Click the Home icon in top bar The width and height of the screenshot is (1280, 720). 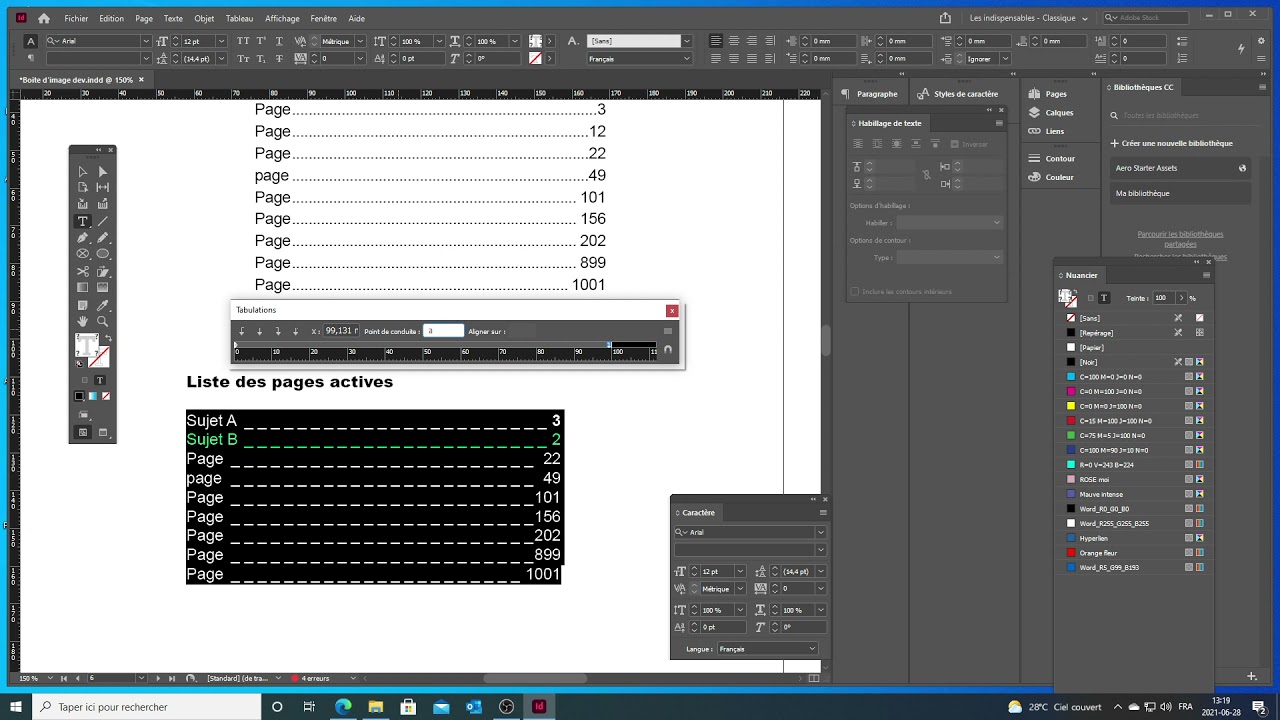43,18
